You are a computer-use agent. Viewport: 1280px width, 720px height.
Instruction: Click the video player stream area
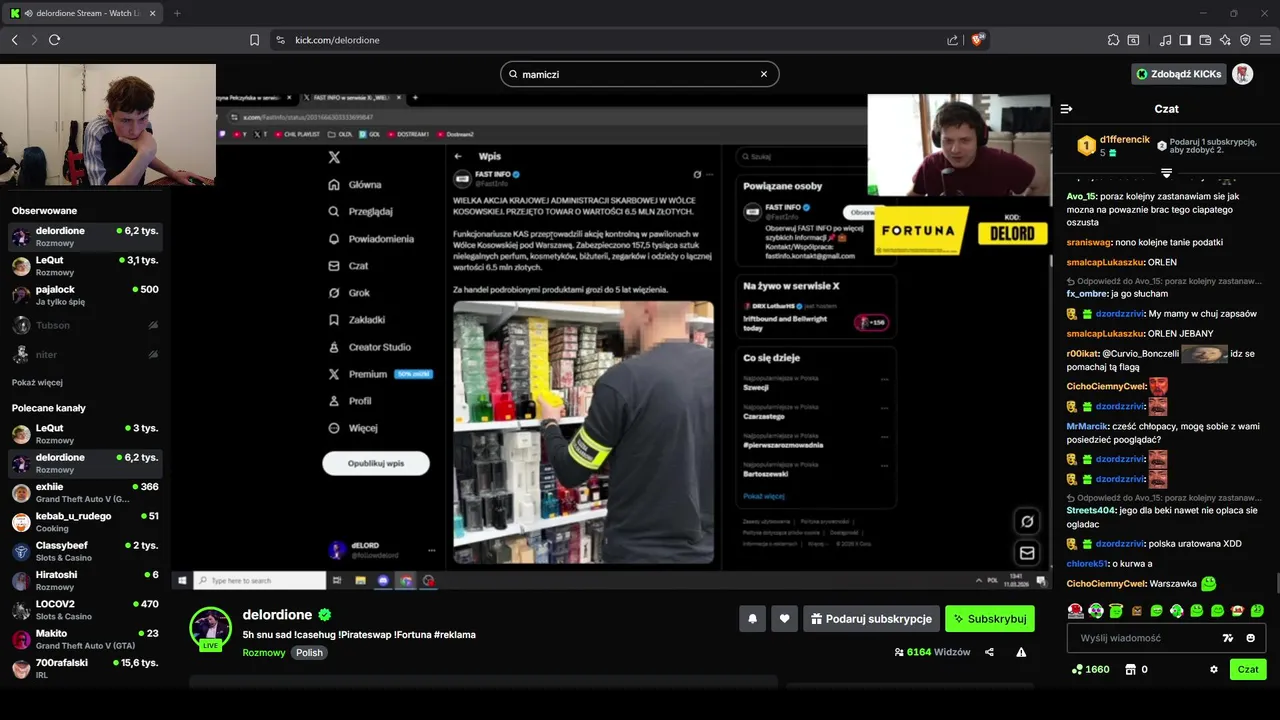tap(610, 340)
